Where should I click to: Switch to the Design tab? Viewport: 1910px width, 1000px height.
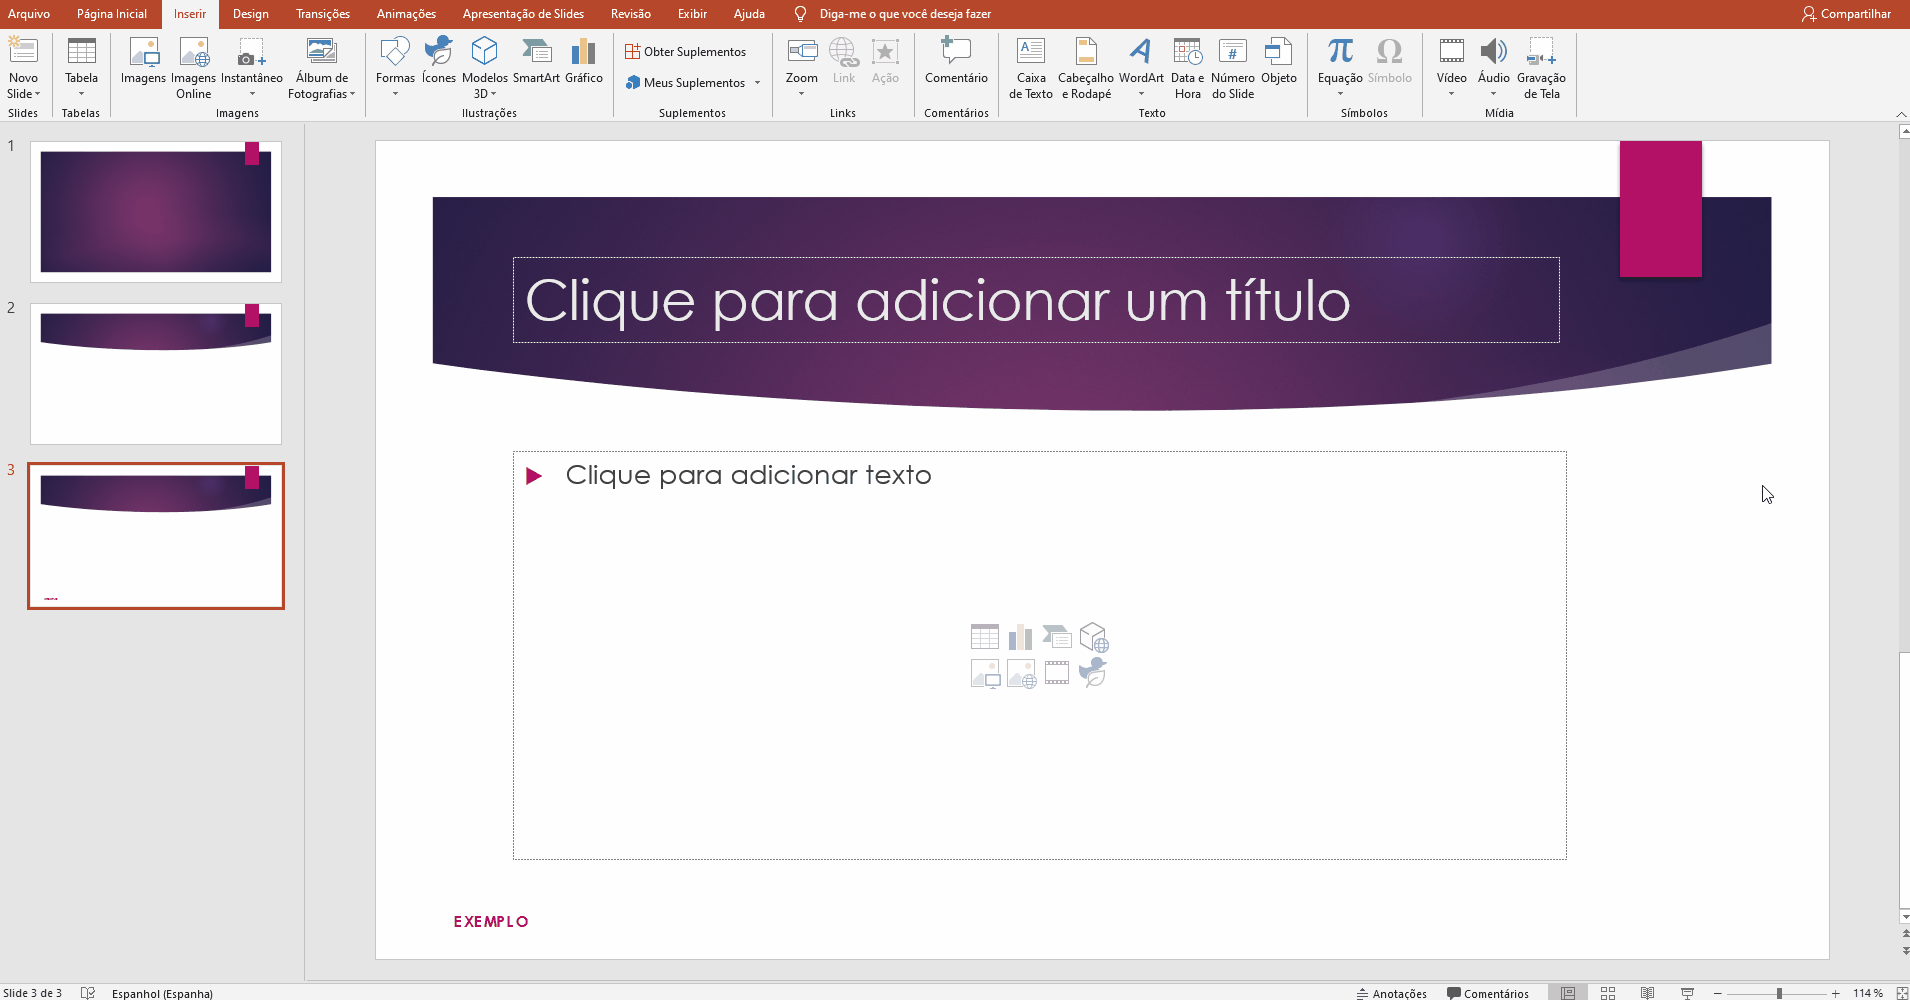(250, 14)
